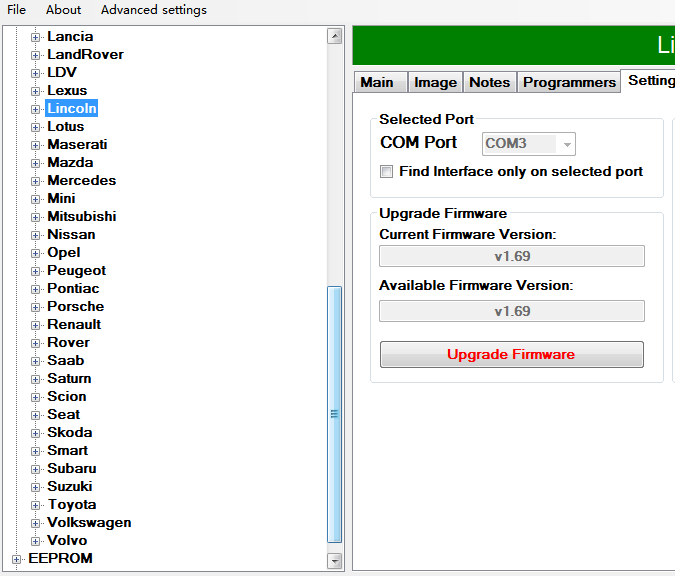Open the About menu
The height and width of the screenshot is (576, 679).
[x=64, y=10]
